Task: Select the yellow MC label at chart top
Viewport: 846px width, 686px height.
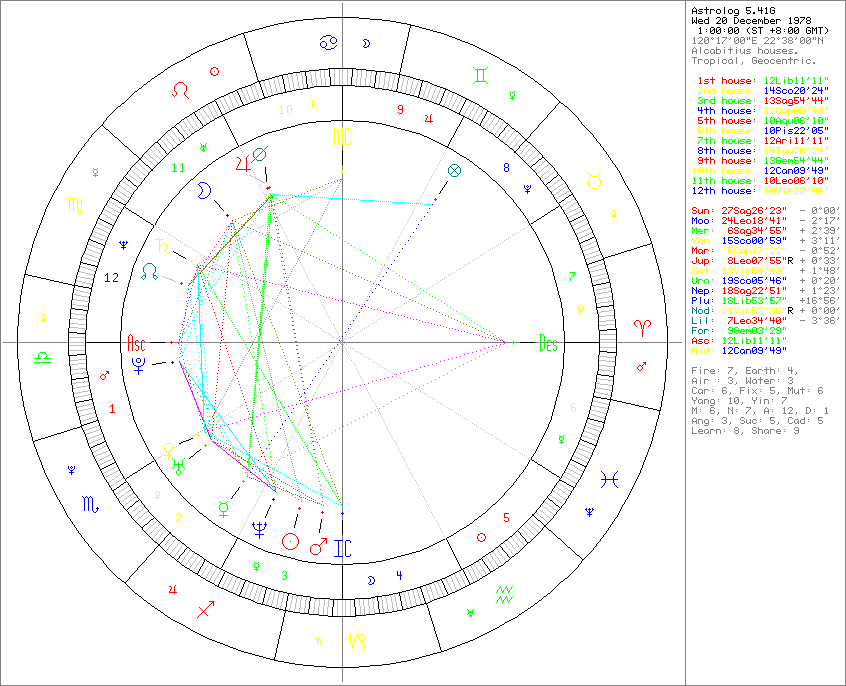Action: click(x=340, y=135)
